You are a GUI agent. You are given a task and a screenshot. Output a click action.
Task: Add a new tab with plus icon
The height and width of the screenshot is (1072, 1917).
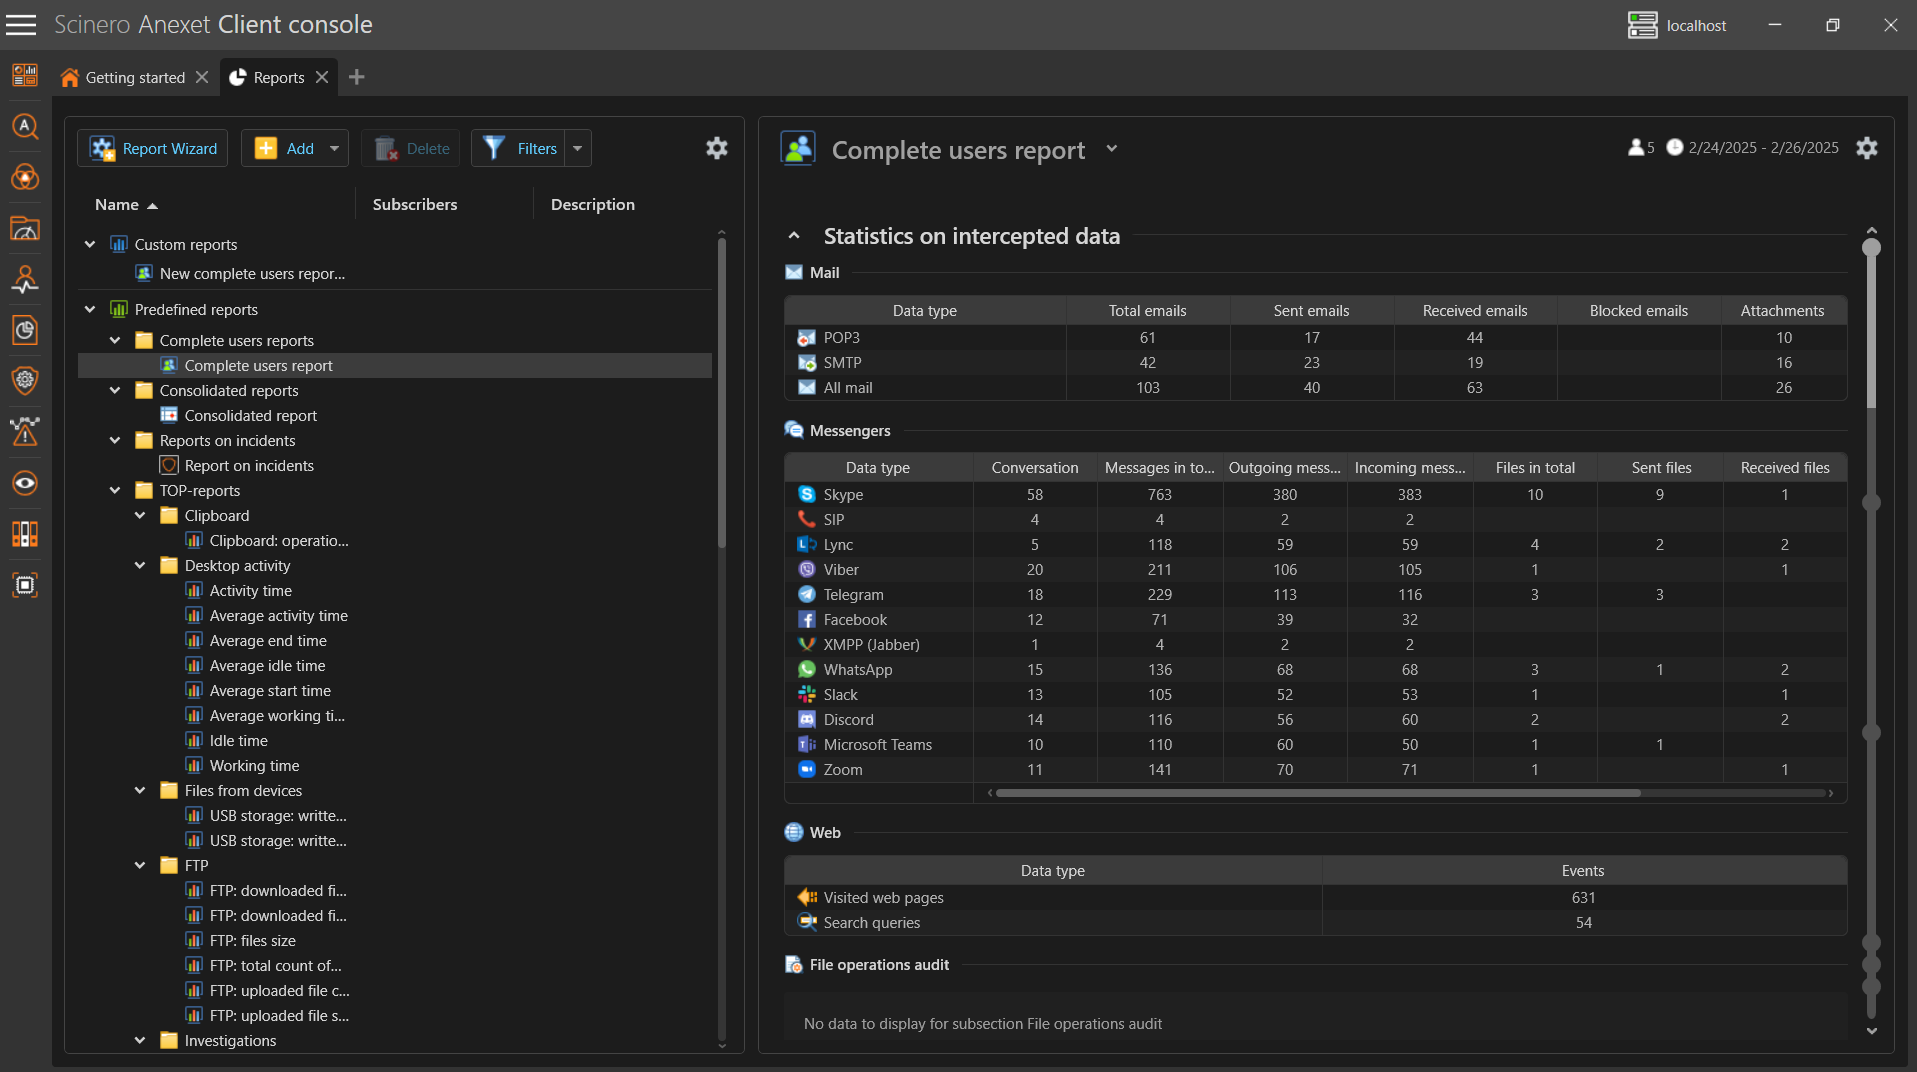tap(356, 77)
